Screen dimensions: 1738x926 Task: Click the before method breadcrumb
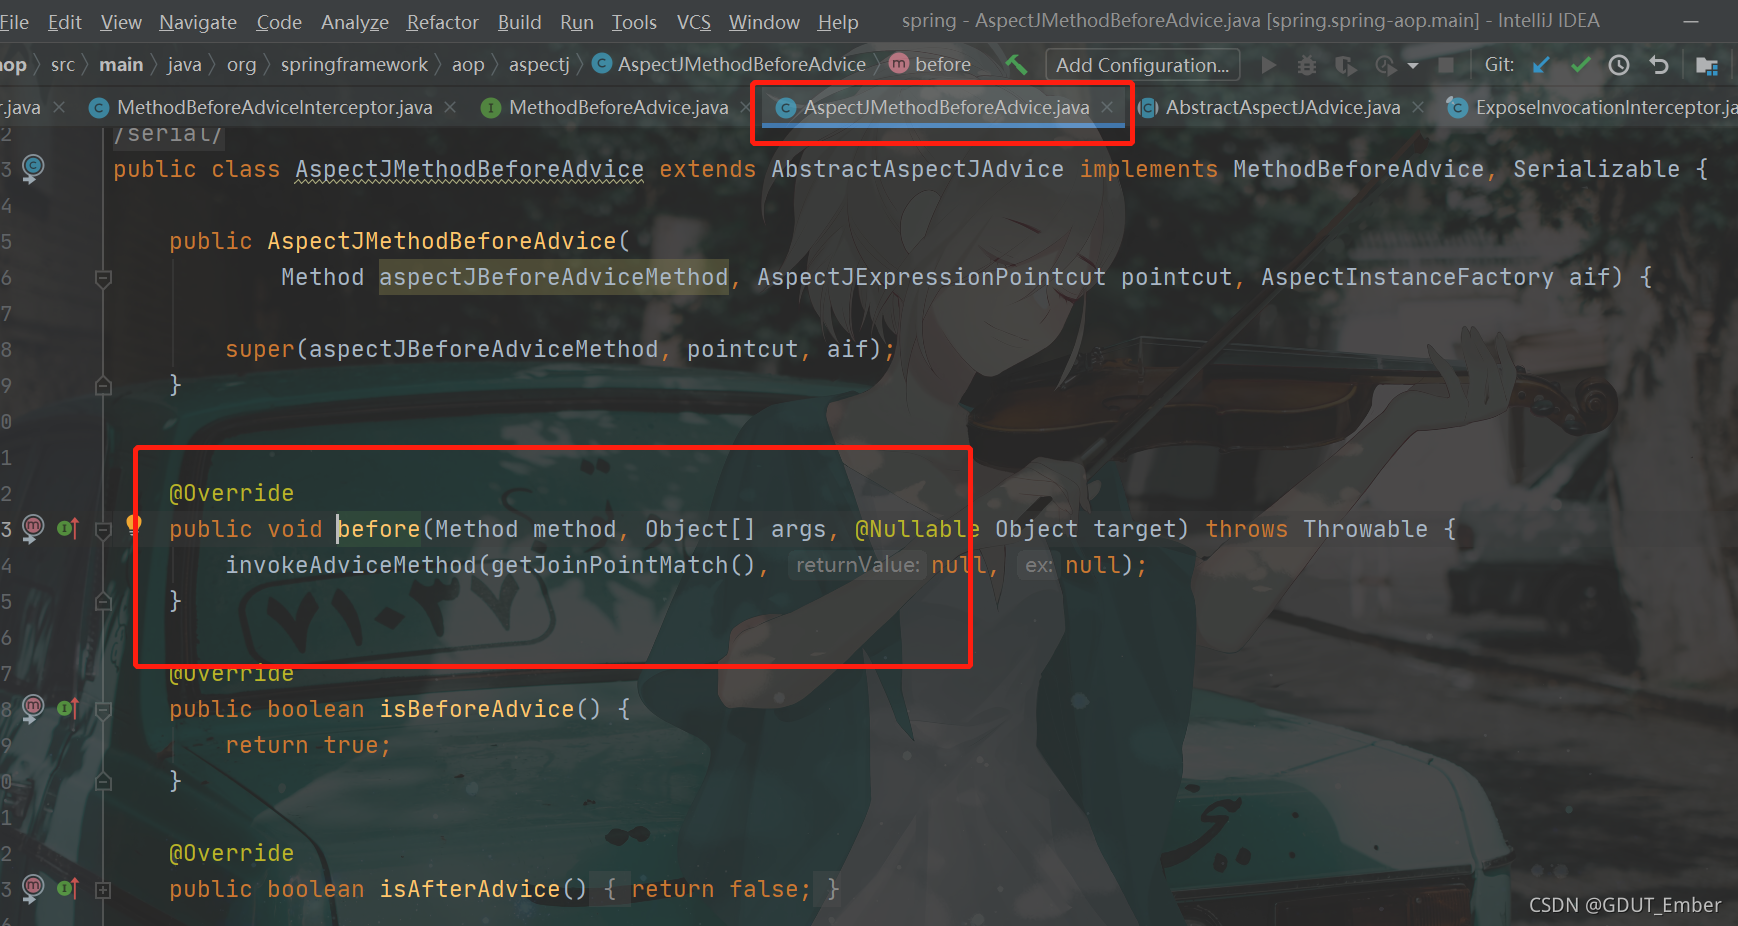click(x=930, y=65)
